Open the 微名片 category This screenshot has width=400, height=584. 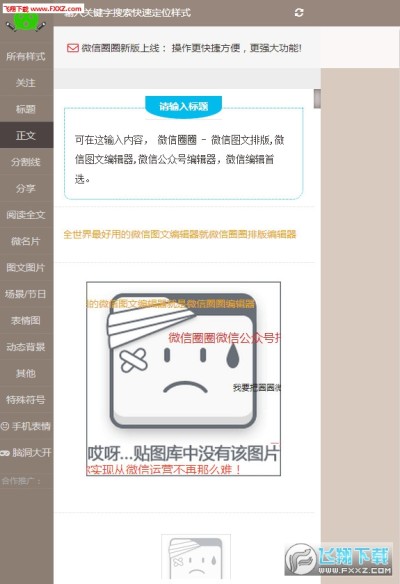pos(26,241)
